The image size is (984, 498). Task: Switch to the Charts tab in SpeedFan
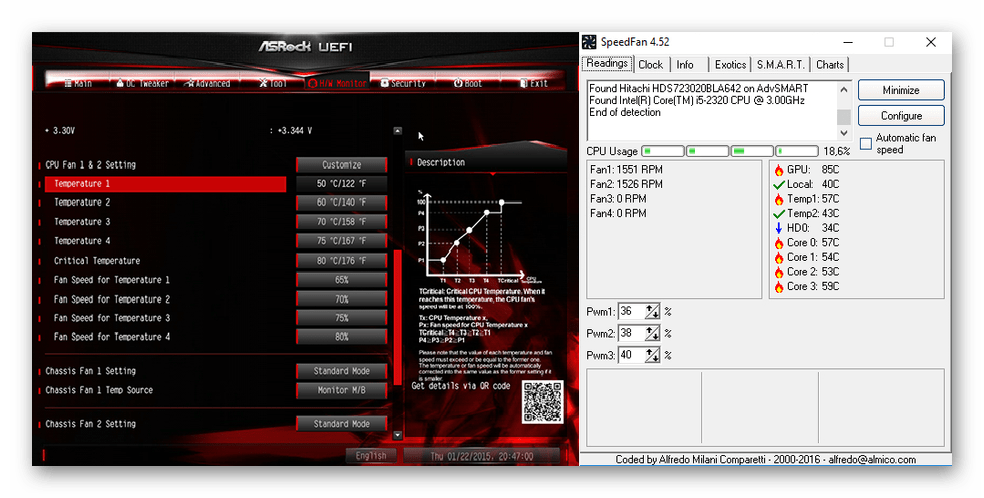click(830, 64)
